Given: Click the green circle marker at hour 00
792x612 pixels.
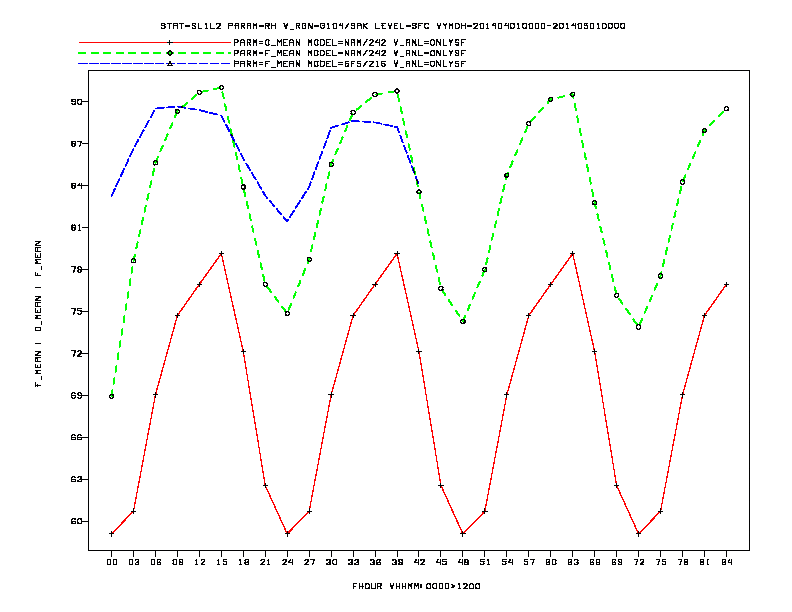Looking at the screenshot, I should 112,396.
